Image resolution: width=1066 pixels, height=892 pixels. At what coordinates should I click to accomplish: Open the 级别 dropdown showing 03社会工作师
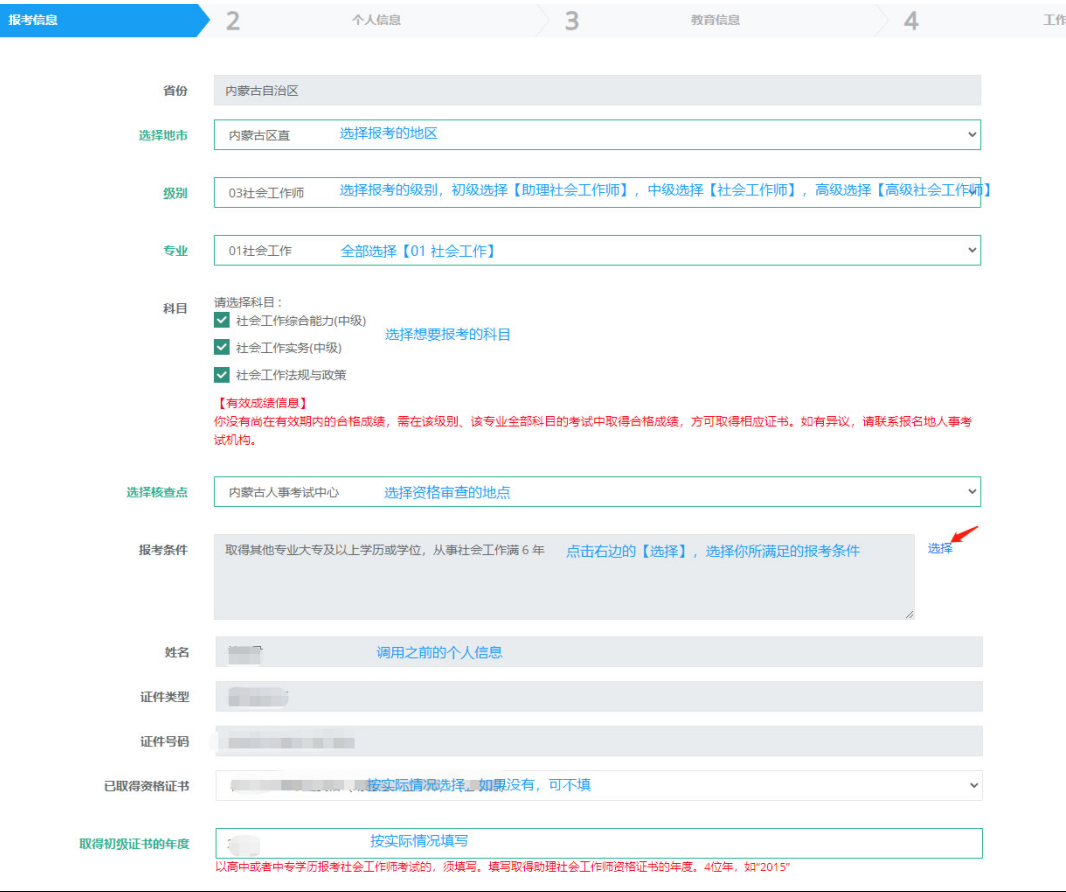[597, 193]
